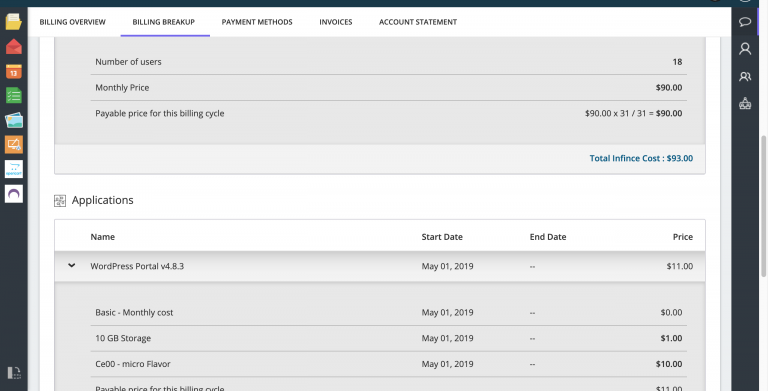Image resolution: width=768 pixels, height=391 pixels.
Task: Click WordPress Portal start date May 01, 2019
Action: click(x=447, y=266)
